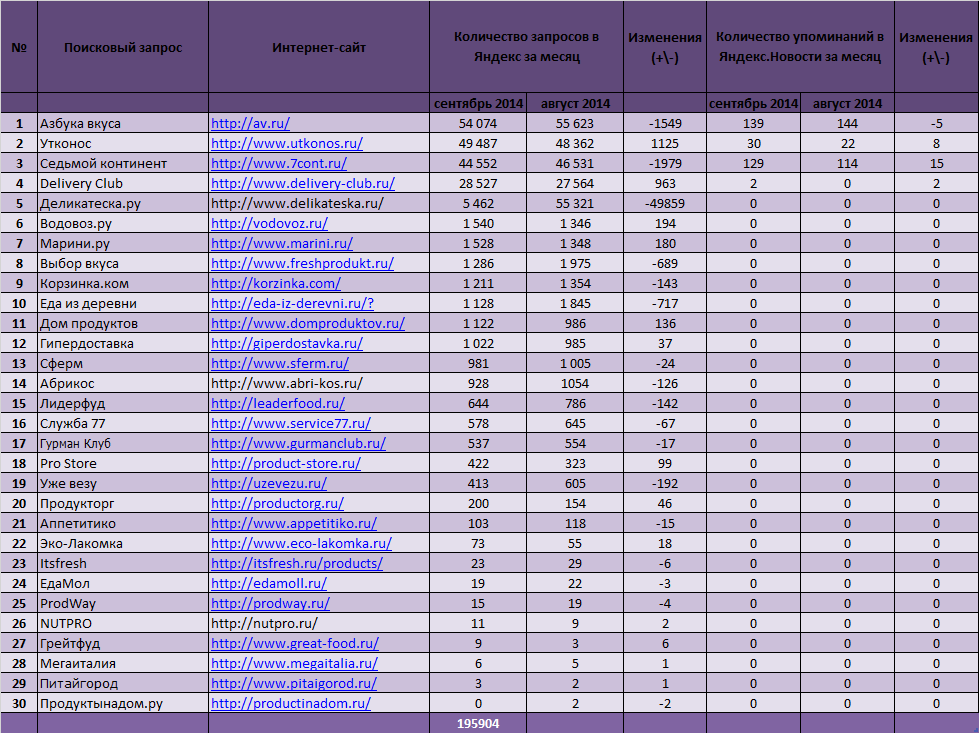Open the leaderfood.ru hyperlink
979x733 pixels.
278,403
